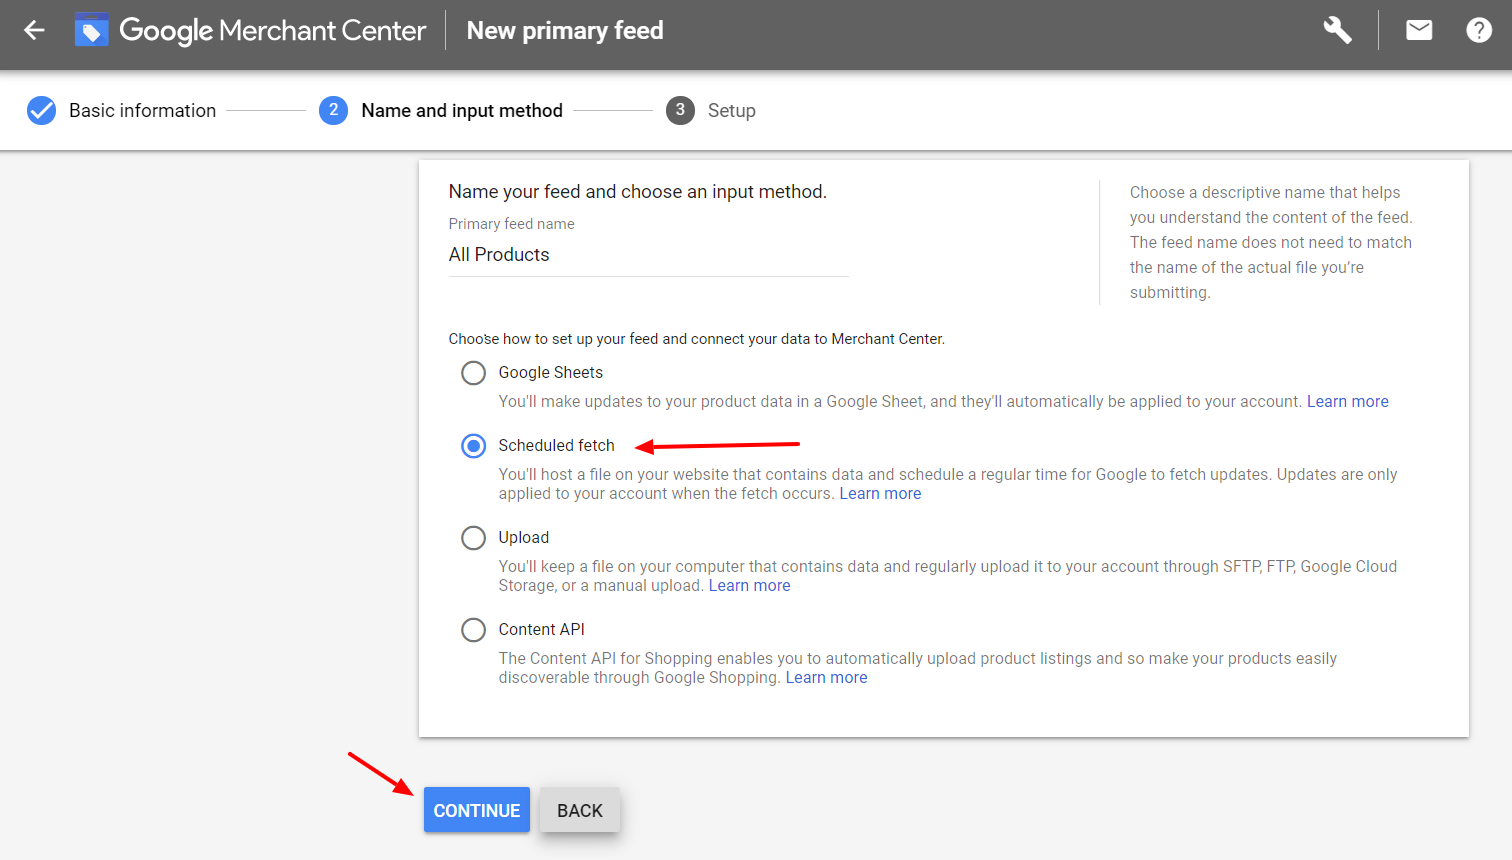The height and width of the screenshot is (860, 1512).
Task: Click the CONTINUE button
Action: tap(477, 810)
